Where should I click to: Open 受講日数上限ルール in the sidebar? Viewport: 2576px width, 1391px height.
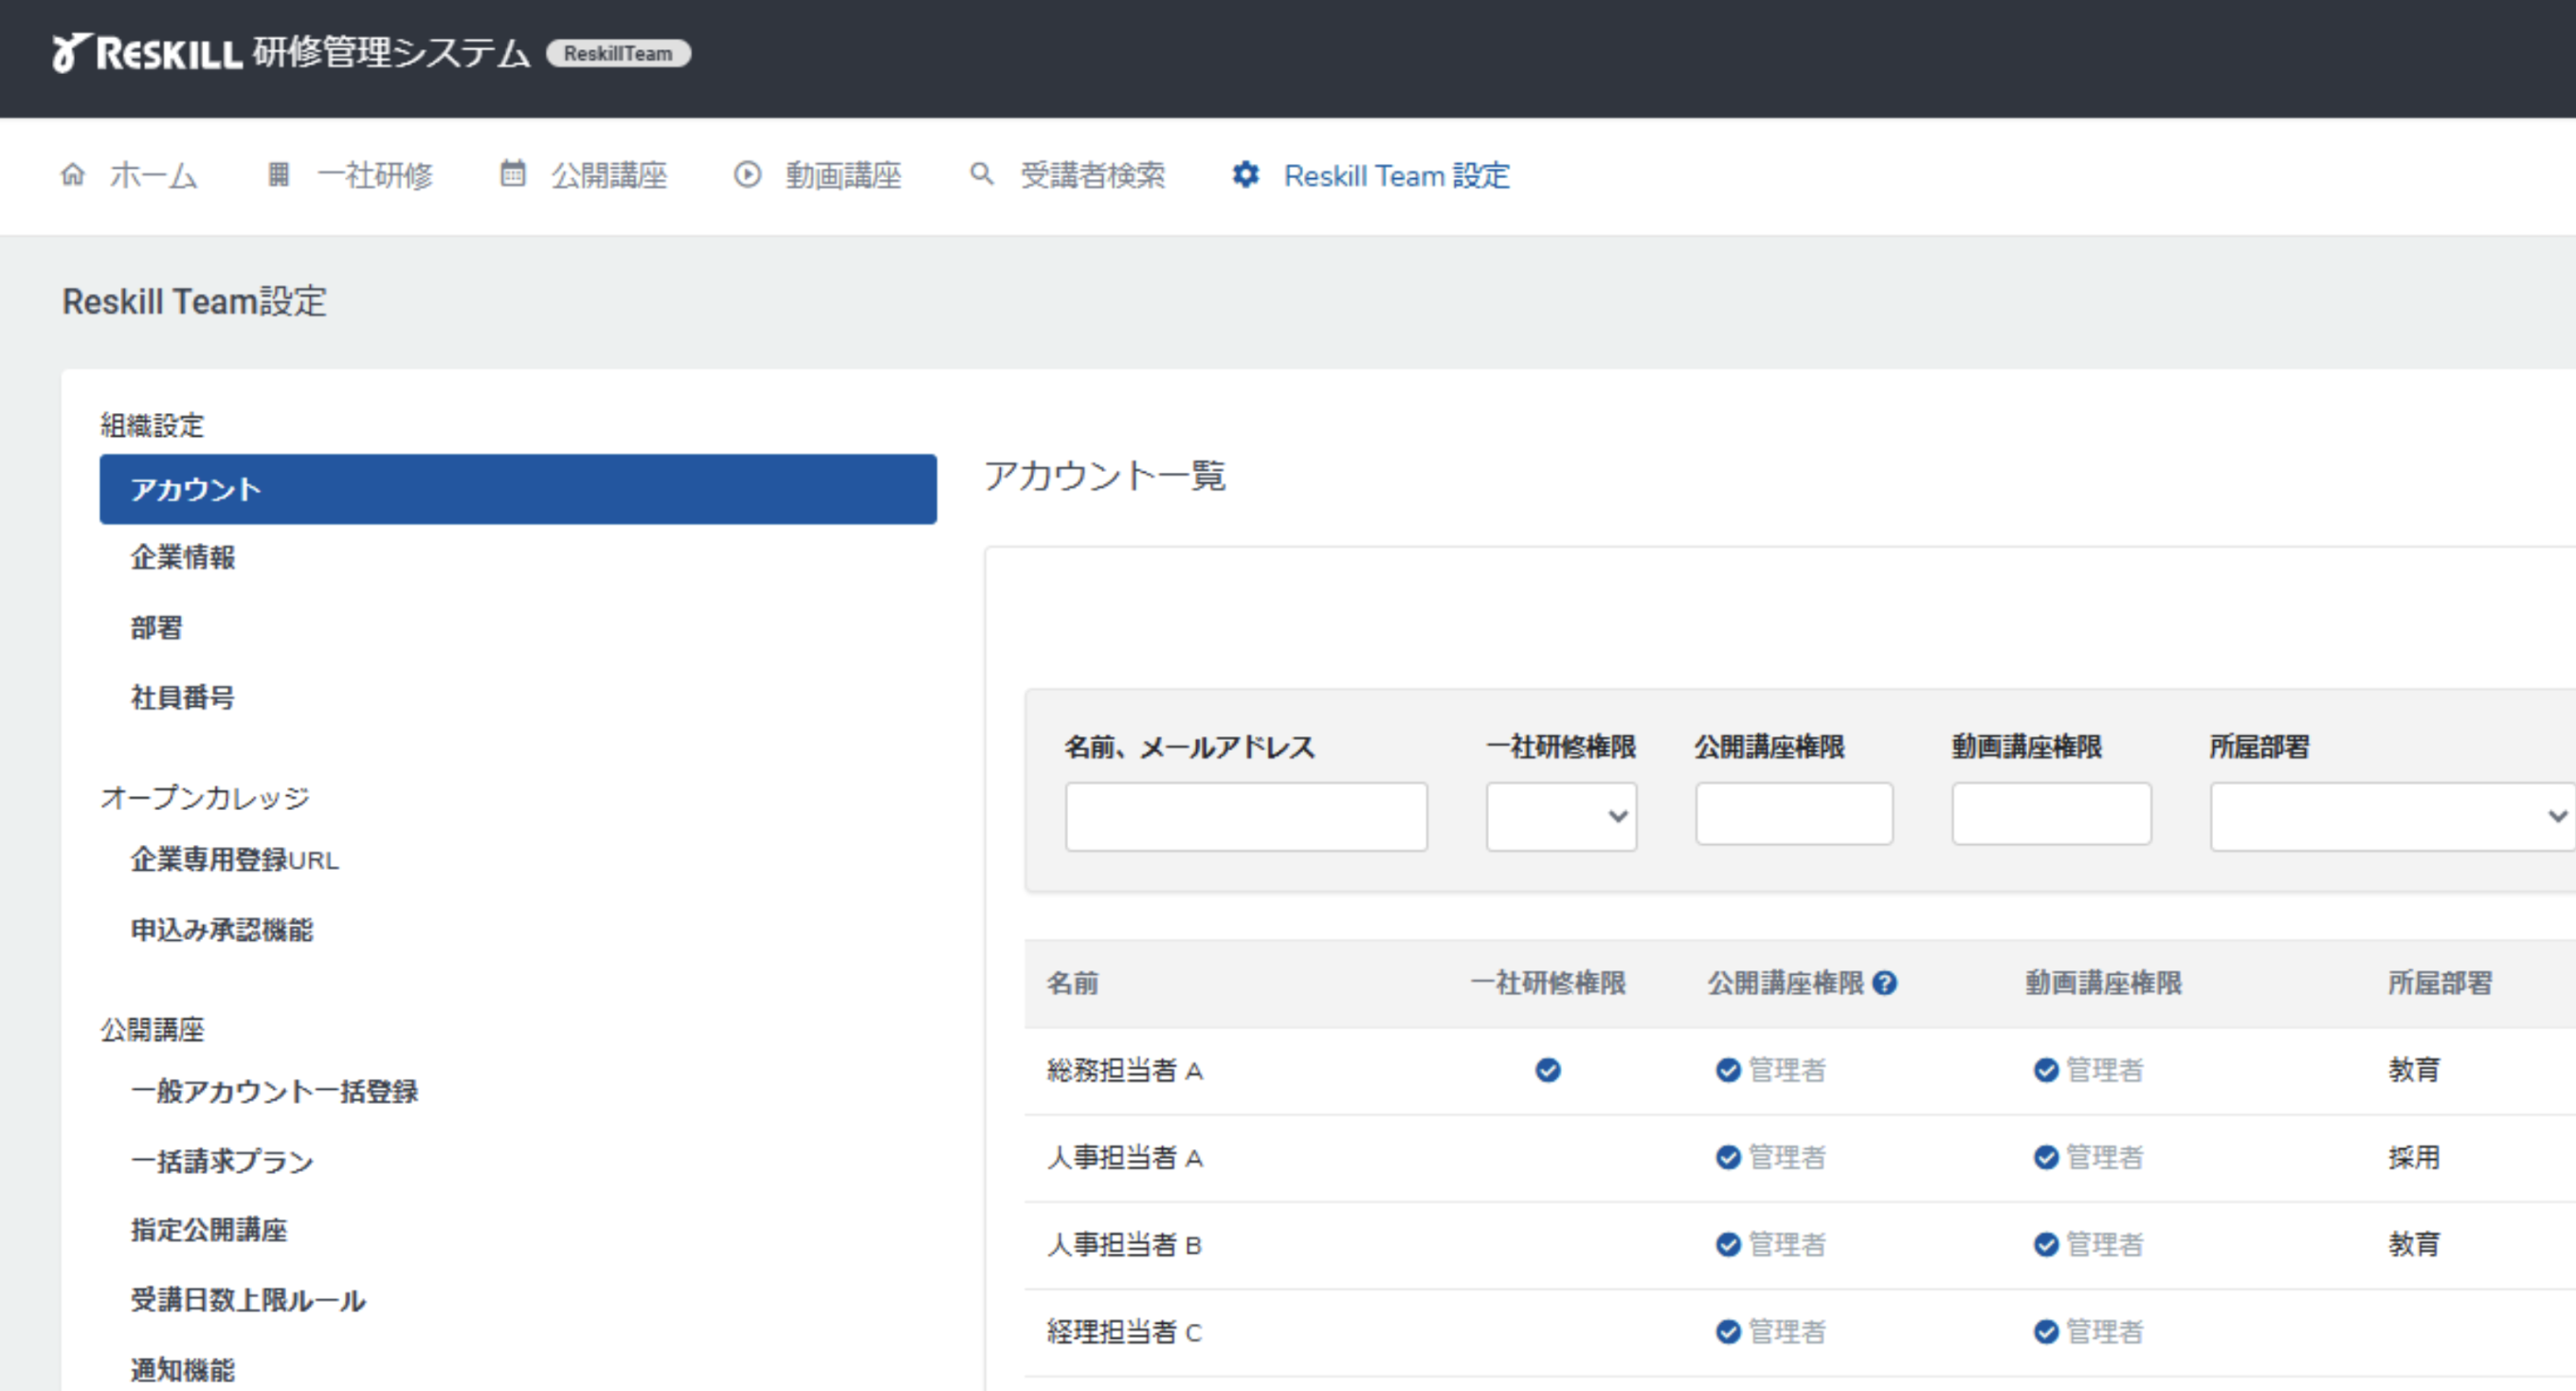click(248, 1300)
